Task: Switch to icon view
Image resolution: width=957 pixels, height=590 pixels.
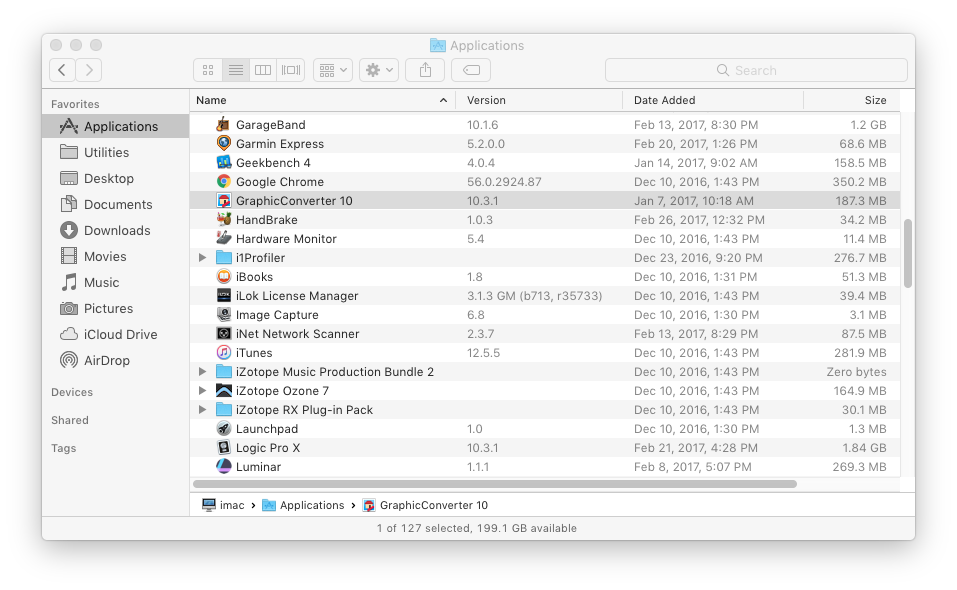Action: pos(208,70)
